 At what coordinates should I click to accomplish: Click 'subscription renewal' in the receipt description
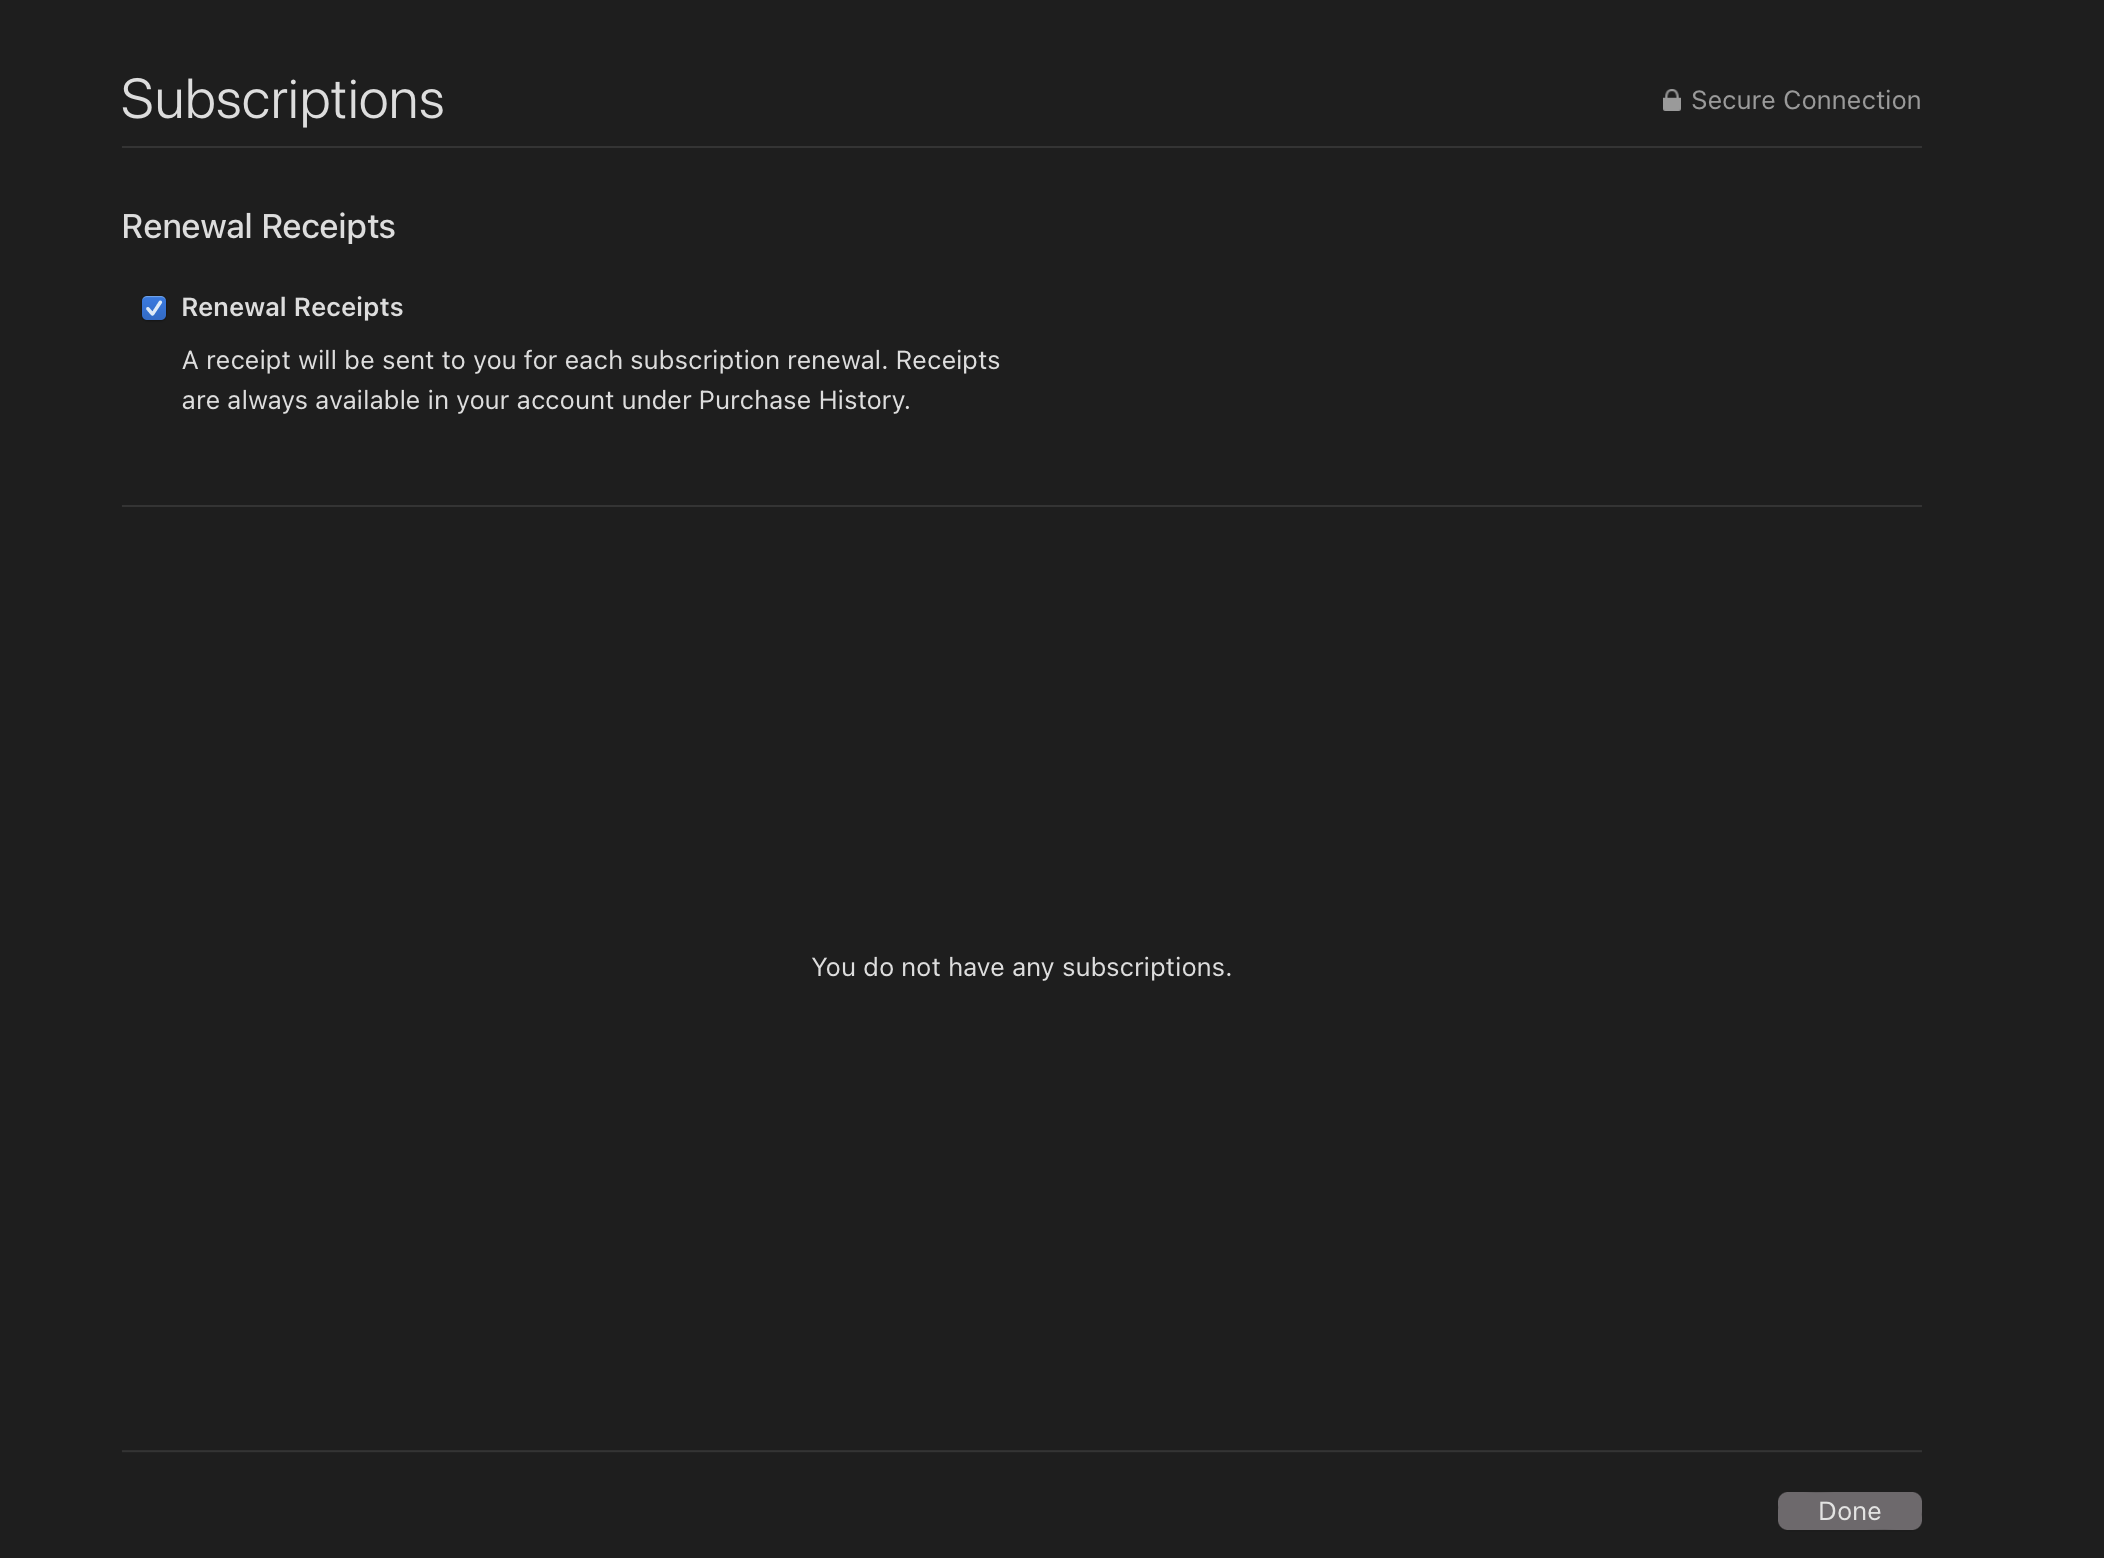click(x=757, y=360)
